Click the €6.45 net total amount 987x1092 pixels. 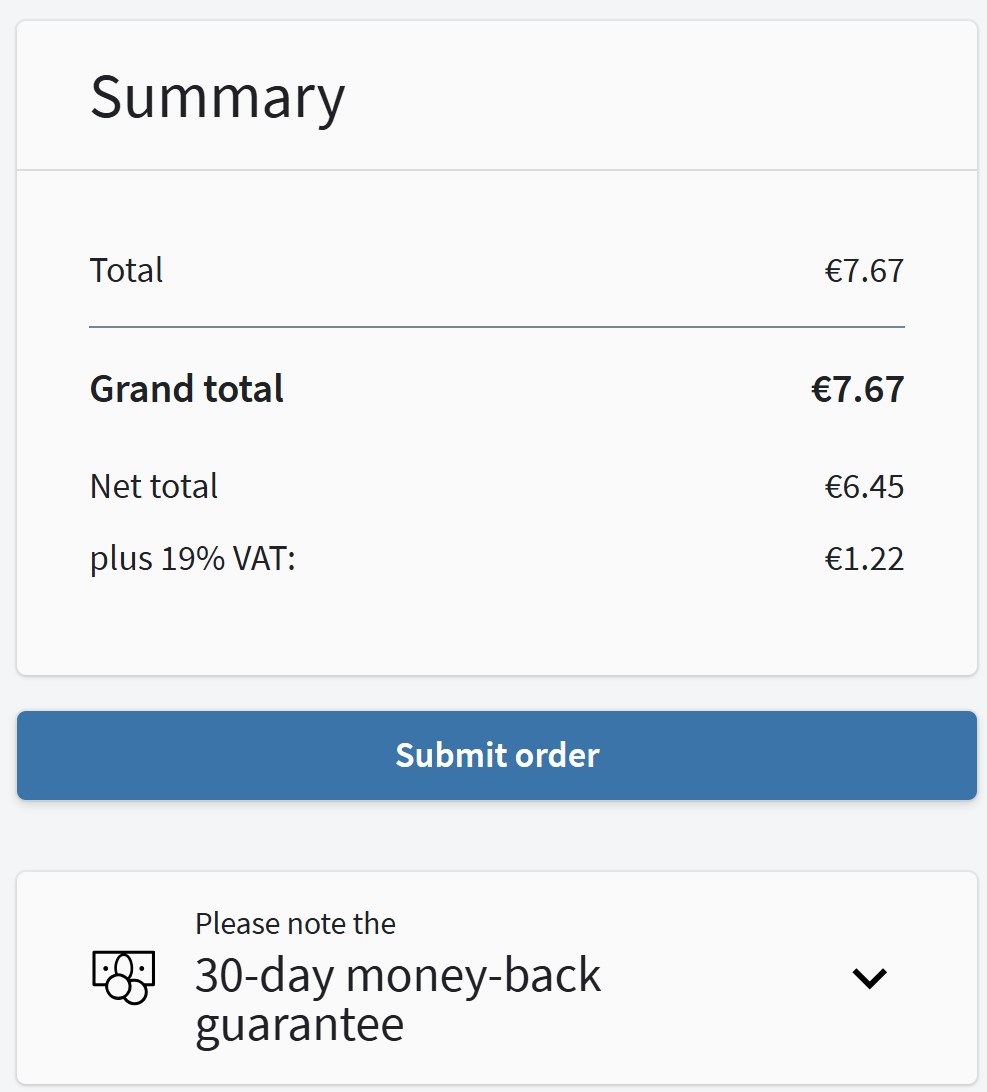(x=864, y=487)
